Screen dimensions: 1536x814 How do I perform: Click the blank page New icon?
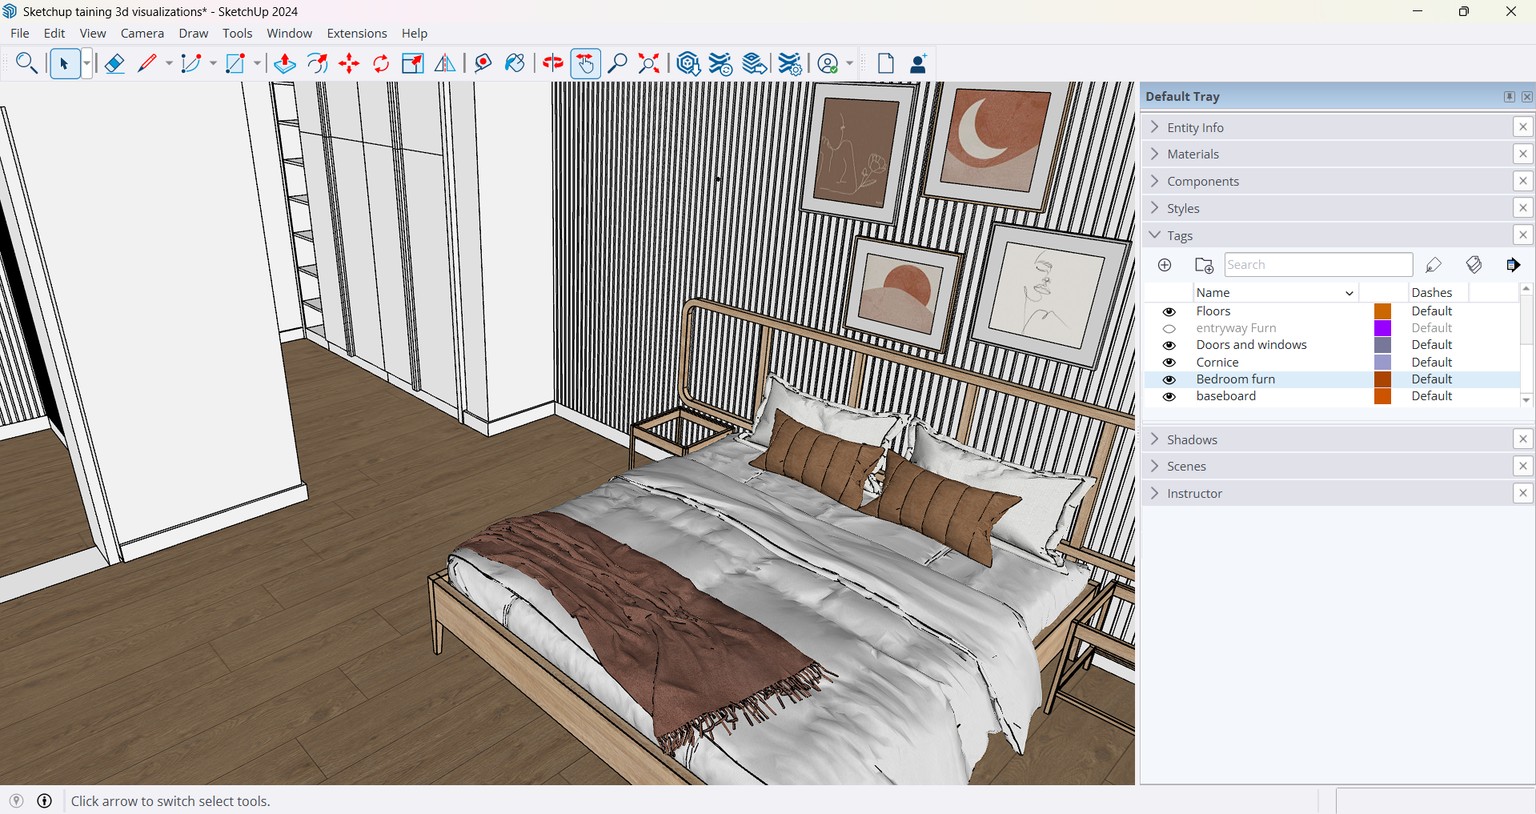coord(886,64)
